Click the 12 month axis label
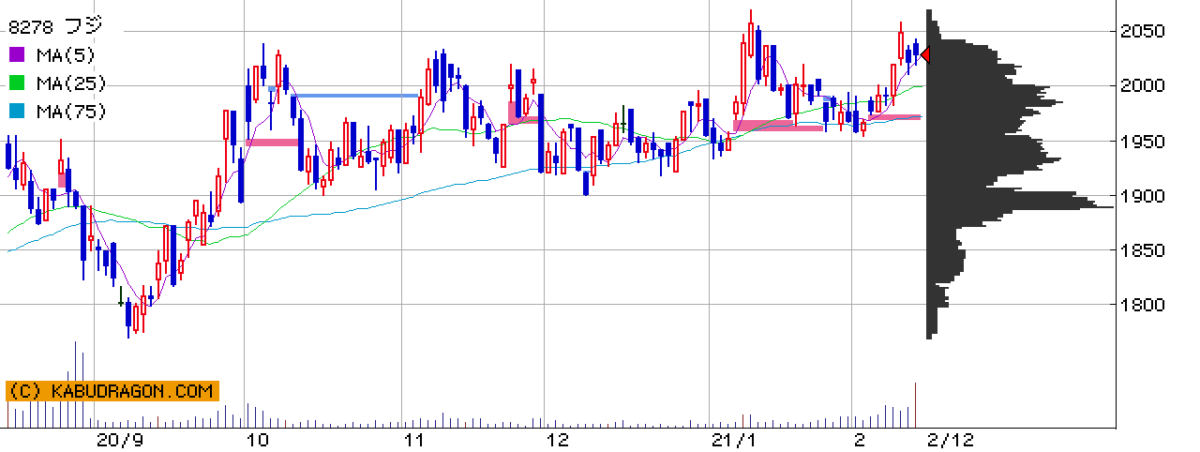Screen dimensions: 1200x452 coord(557,440)
